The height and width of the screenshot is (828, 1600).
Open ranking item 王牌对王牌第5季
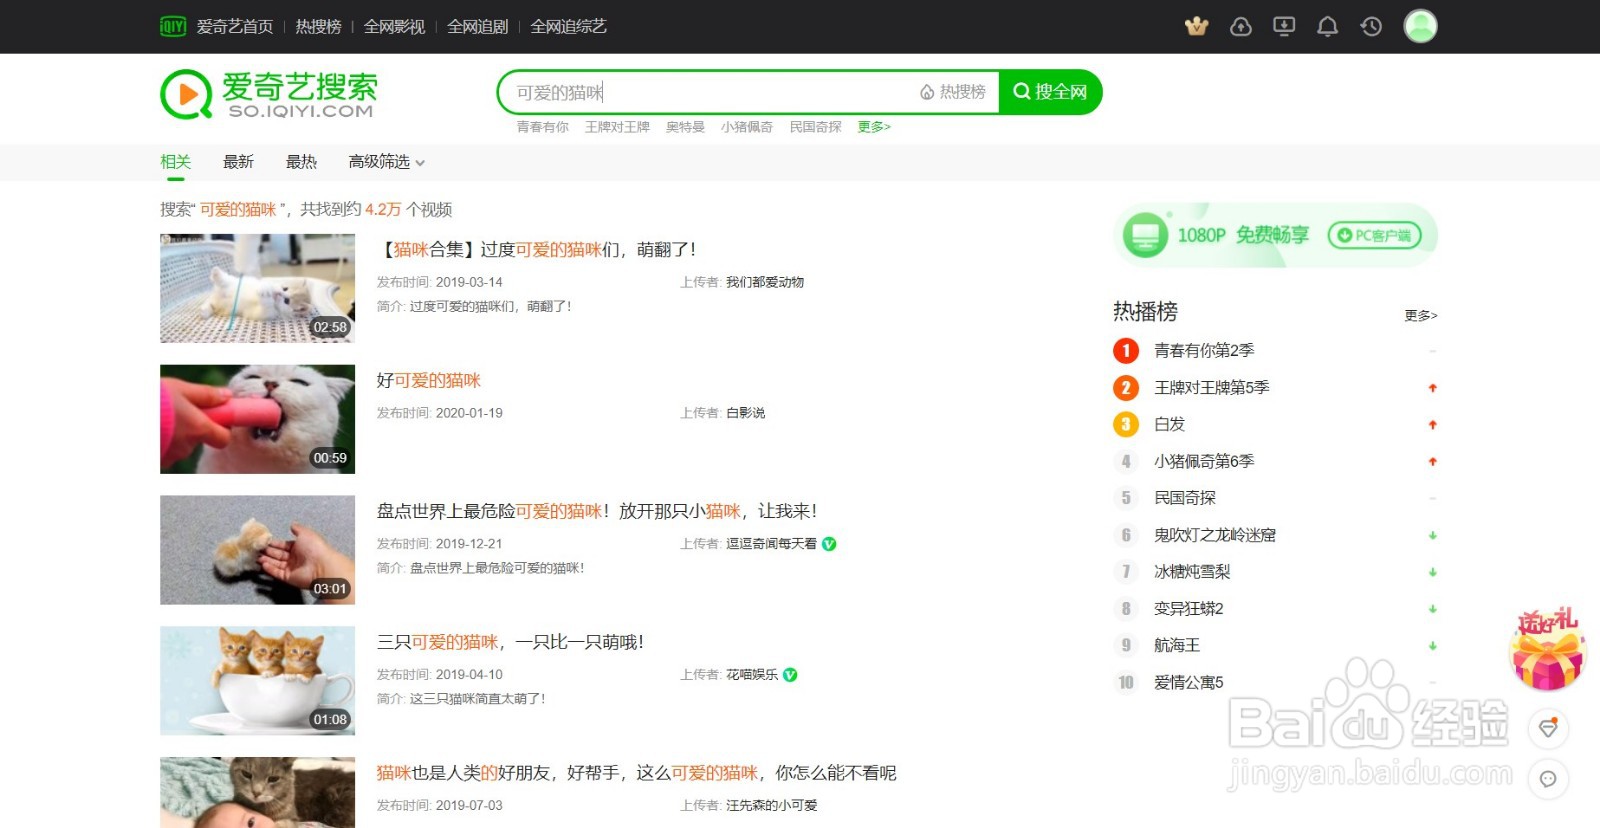pyautogui.click(x=1211, y=388)
